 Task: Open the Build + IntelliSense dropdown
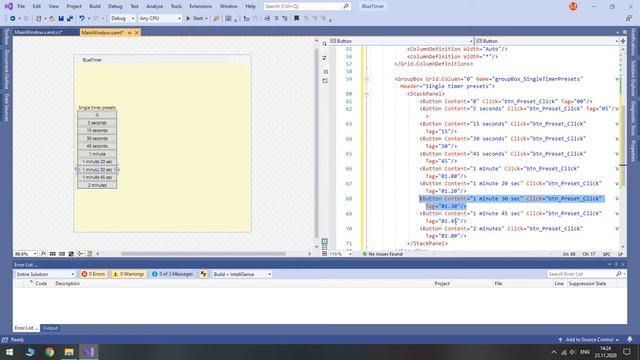[242, 274]
